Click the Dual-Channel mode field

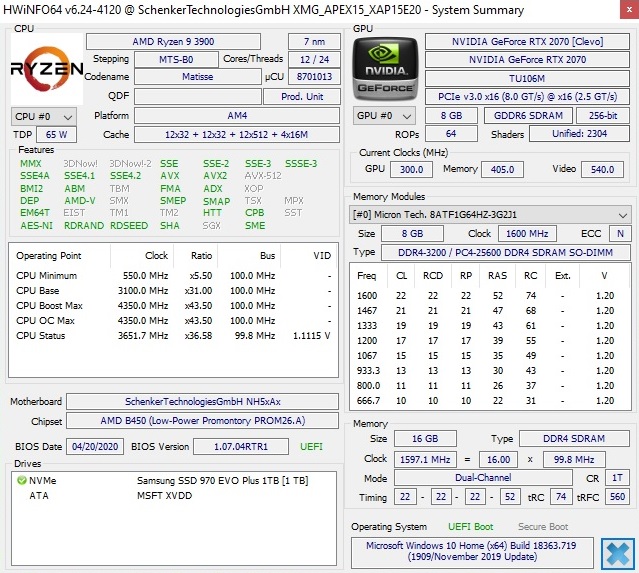point(483,478)
